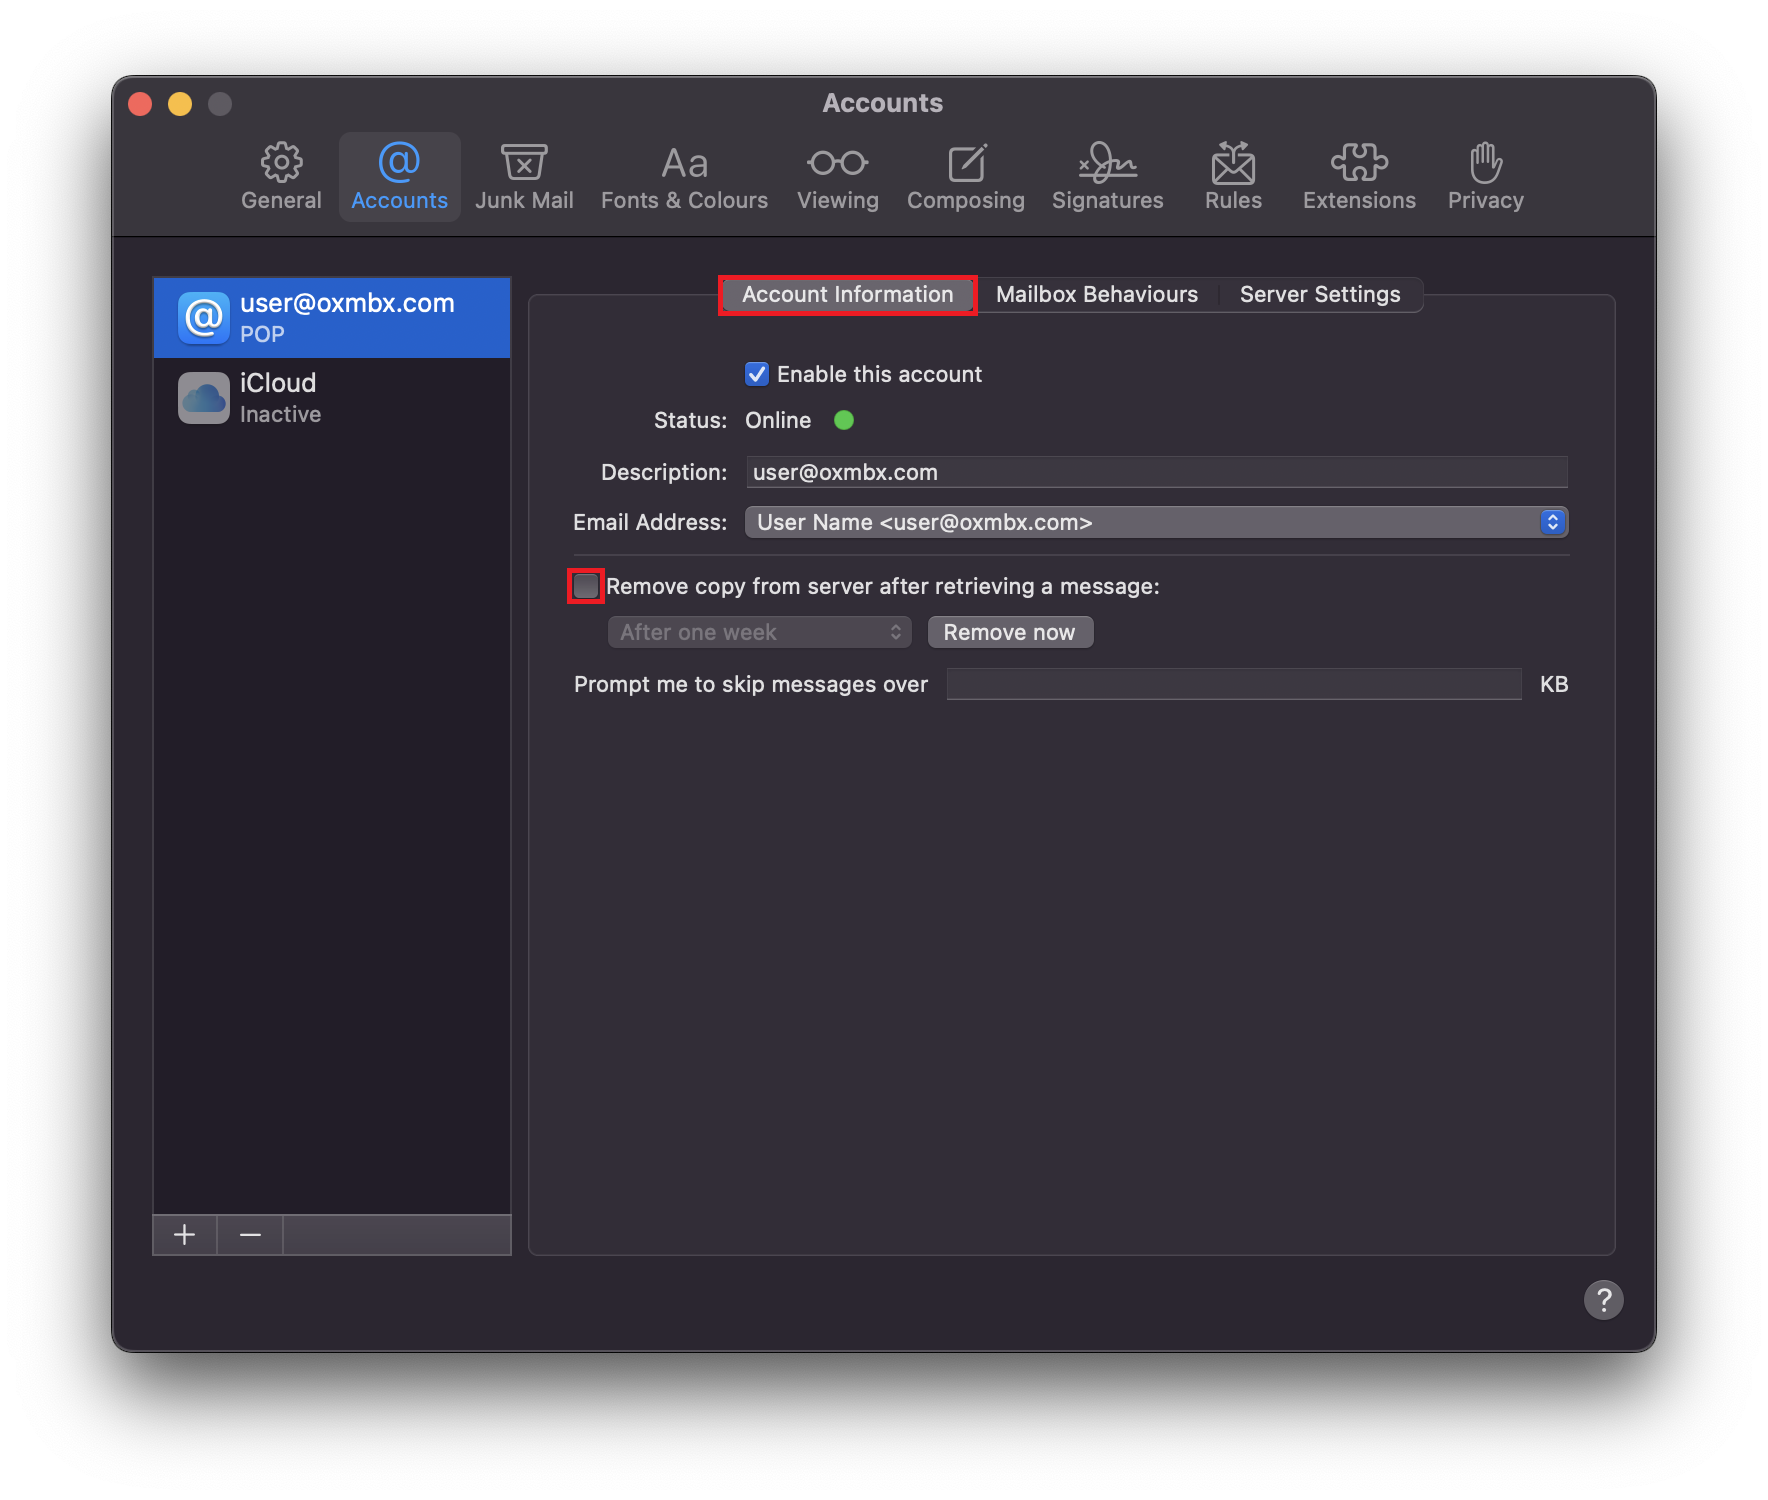The image size is (1768, 1500).
Task: Open the Viewing preferences pane
Action: [x=837, y=176]
